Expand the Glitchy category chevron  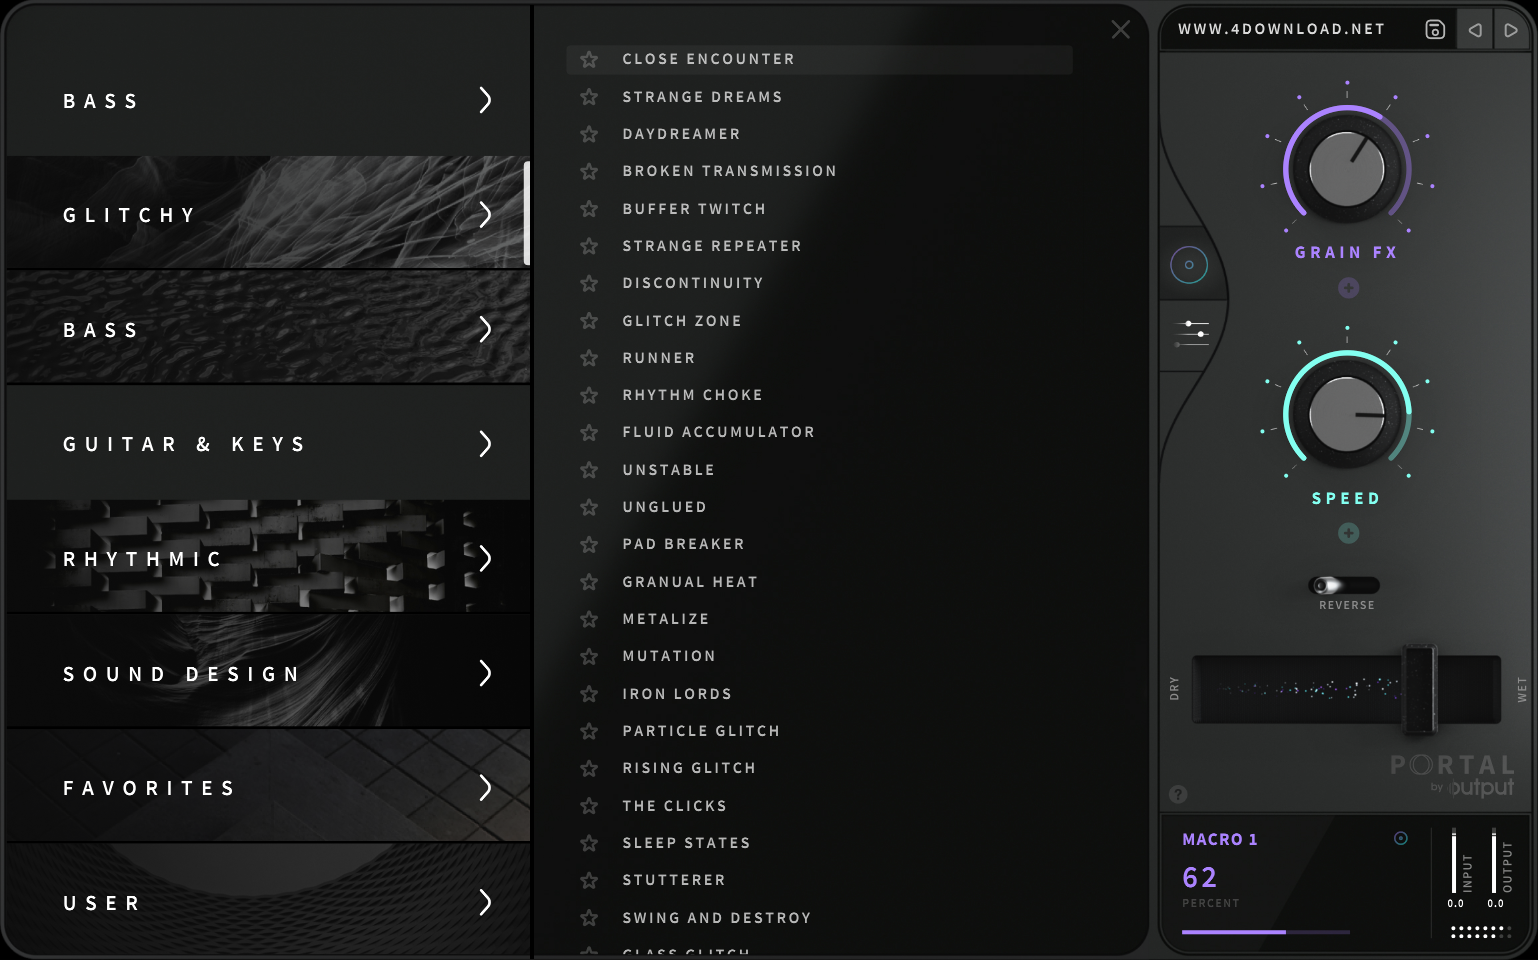(485, 214)
